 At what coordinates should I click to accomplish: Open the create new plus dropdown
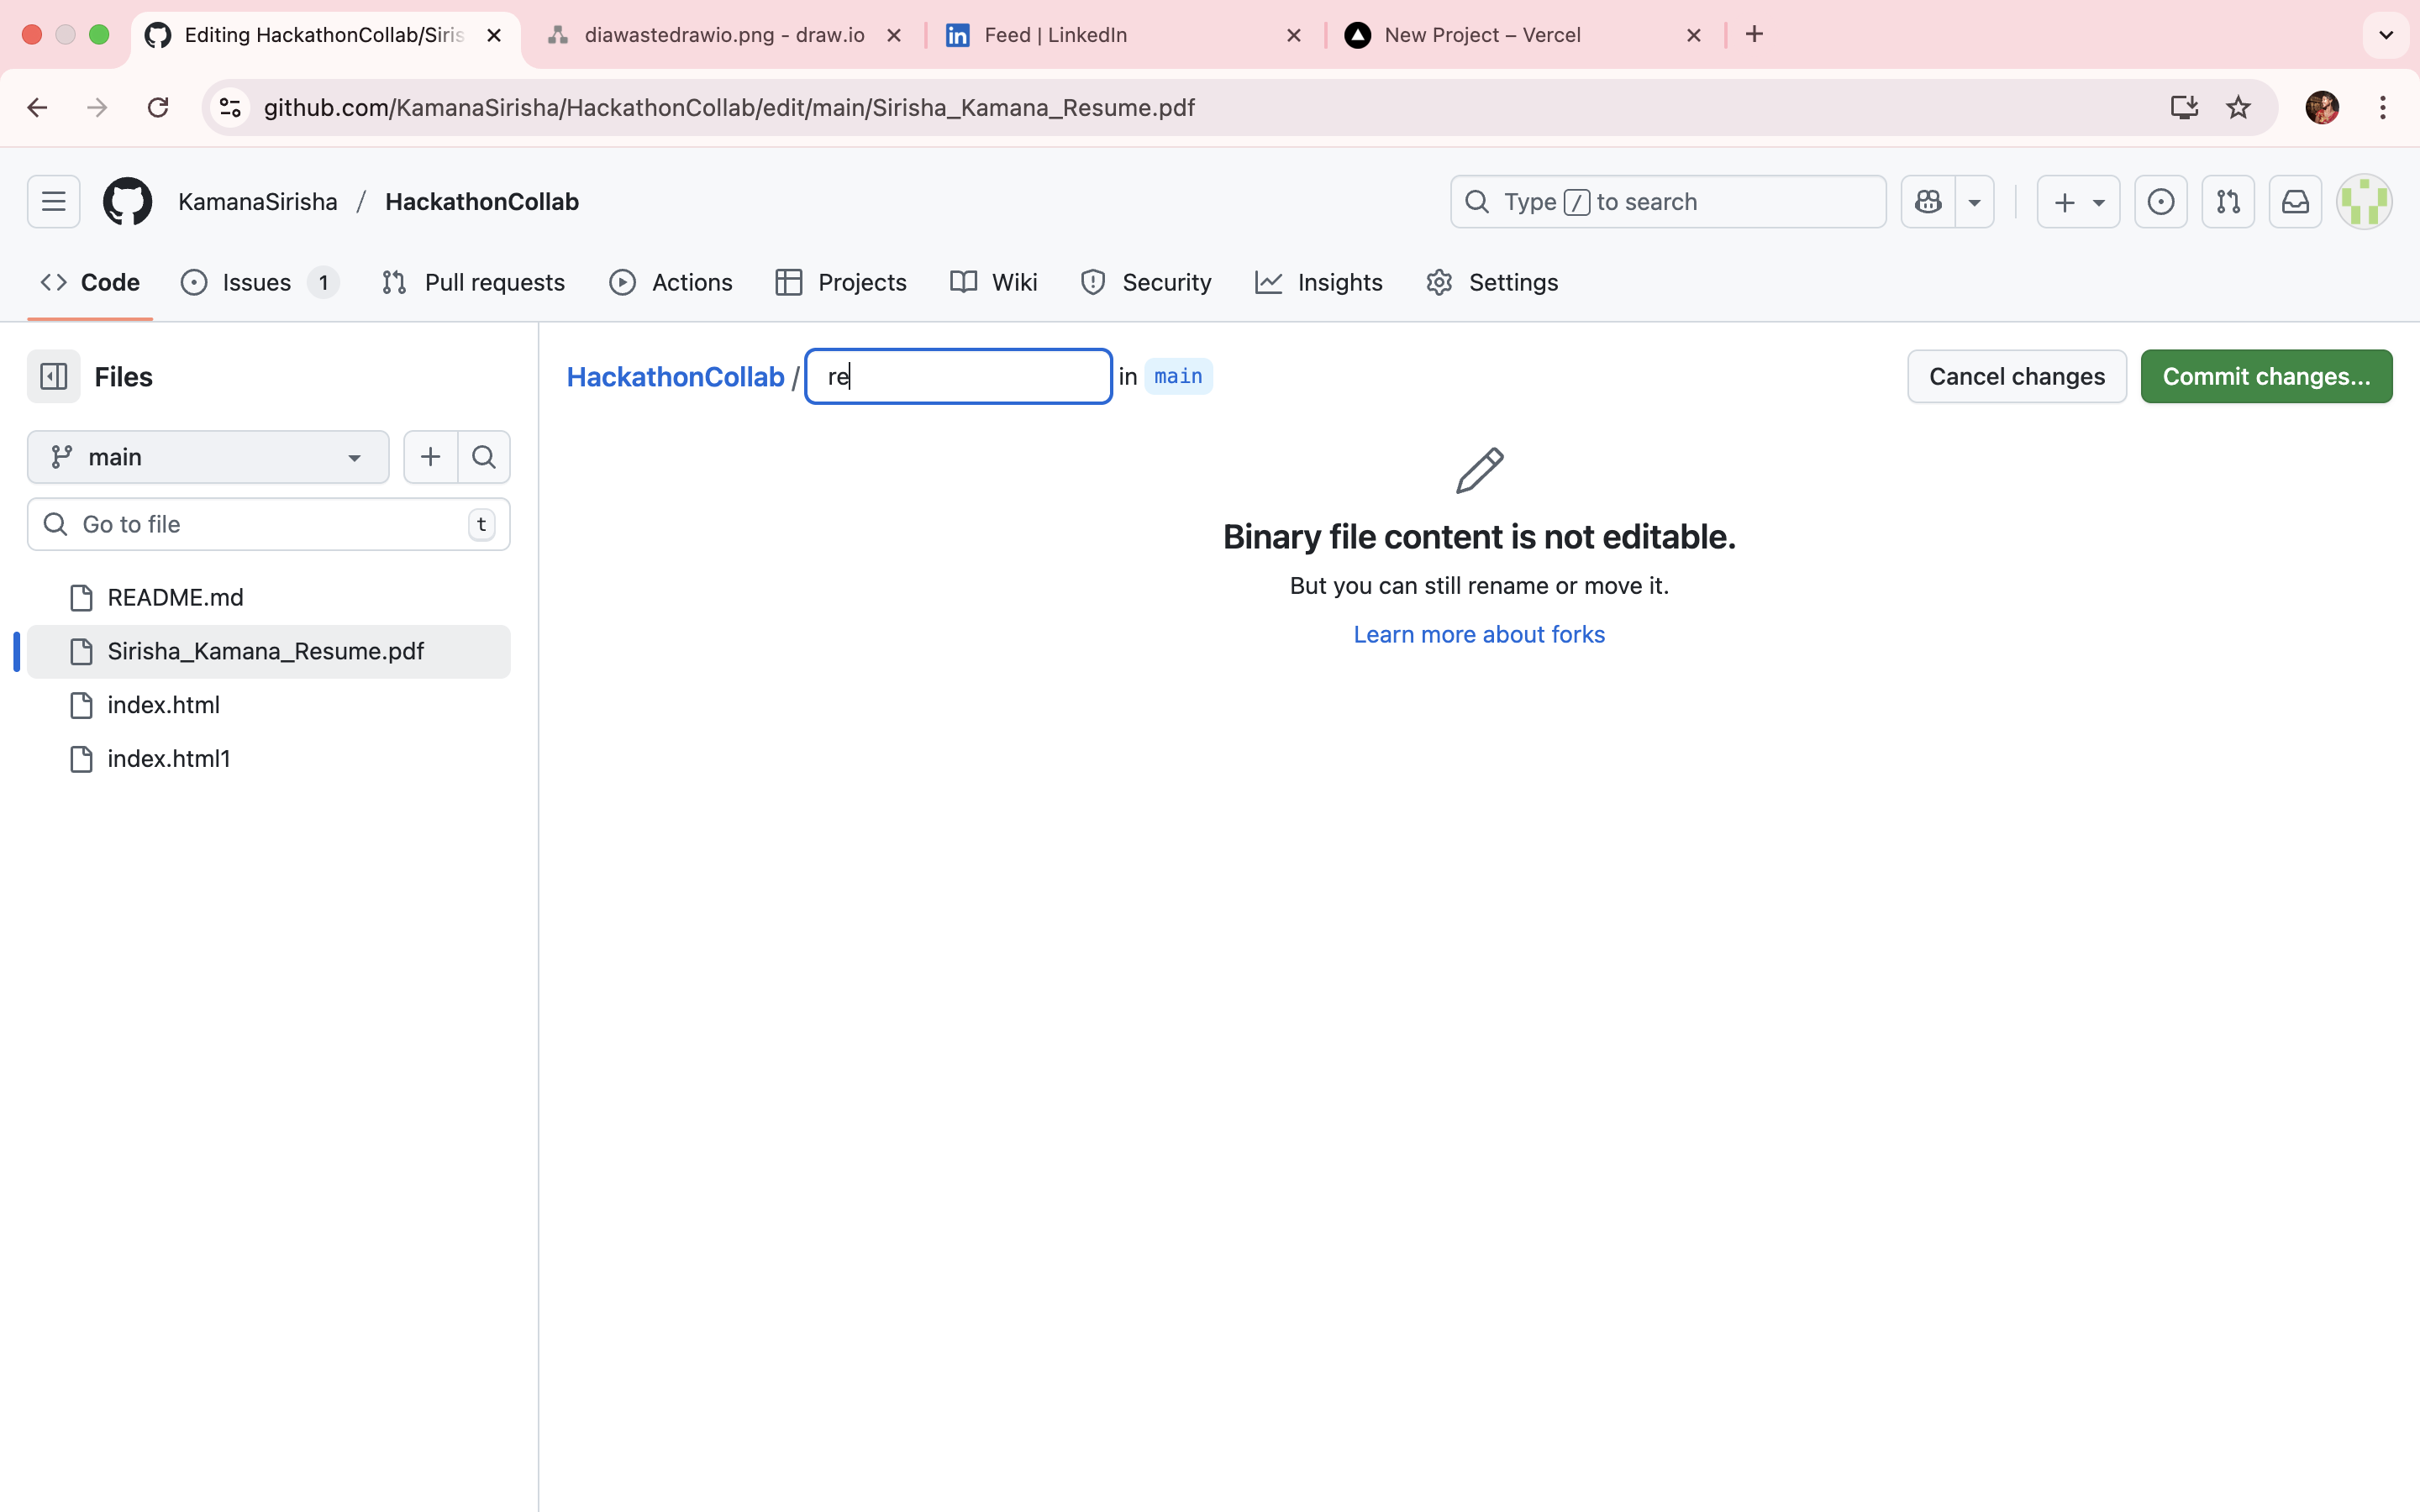point(2078,202)
